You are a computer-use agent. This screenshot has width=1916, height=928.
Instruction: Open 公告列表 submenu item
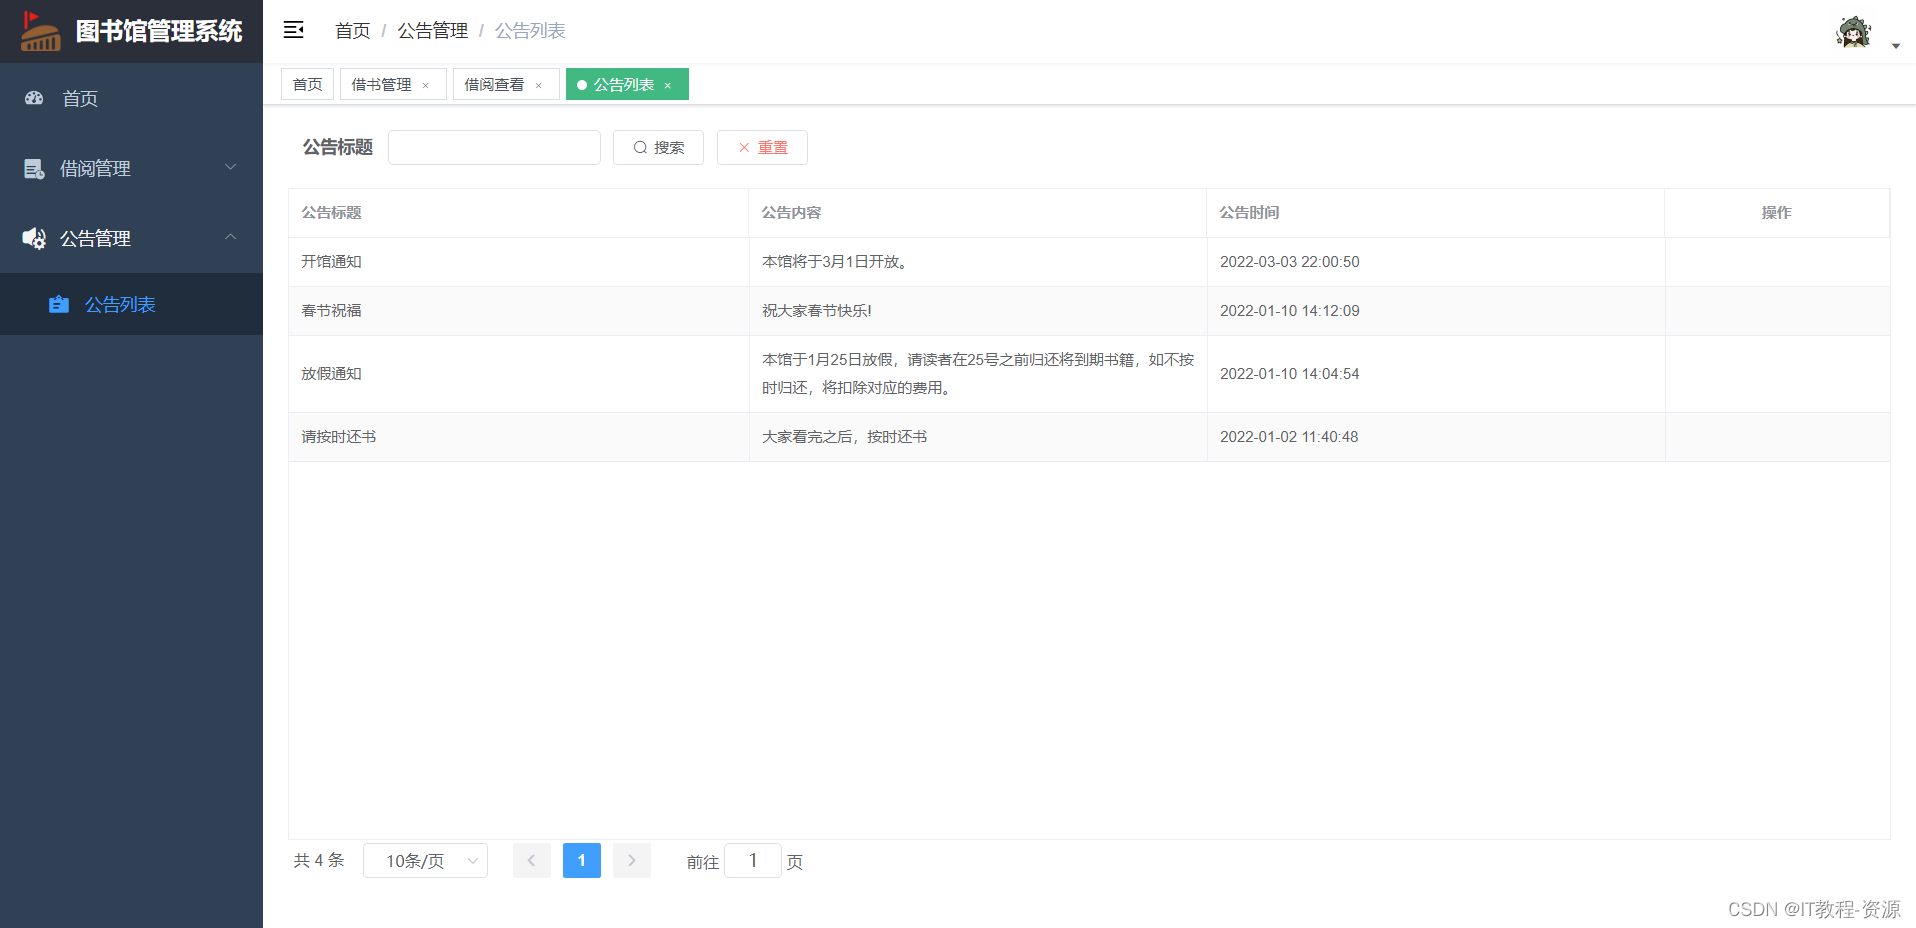131,304
